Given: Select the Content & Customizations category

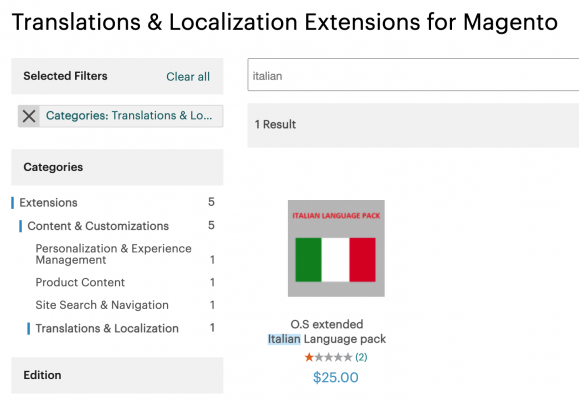Looking at the screenshot, I should click(98, 226).
